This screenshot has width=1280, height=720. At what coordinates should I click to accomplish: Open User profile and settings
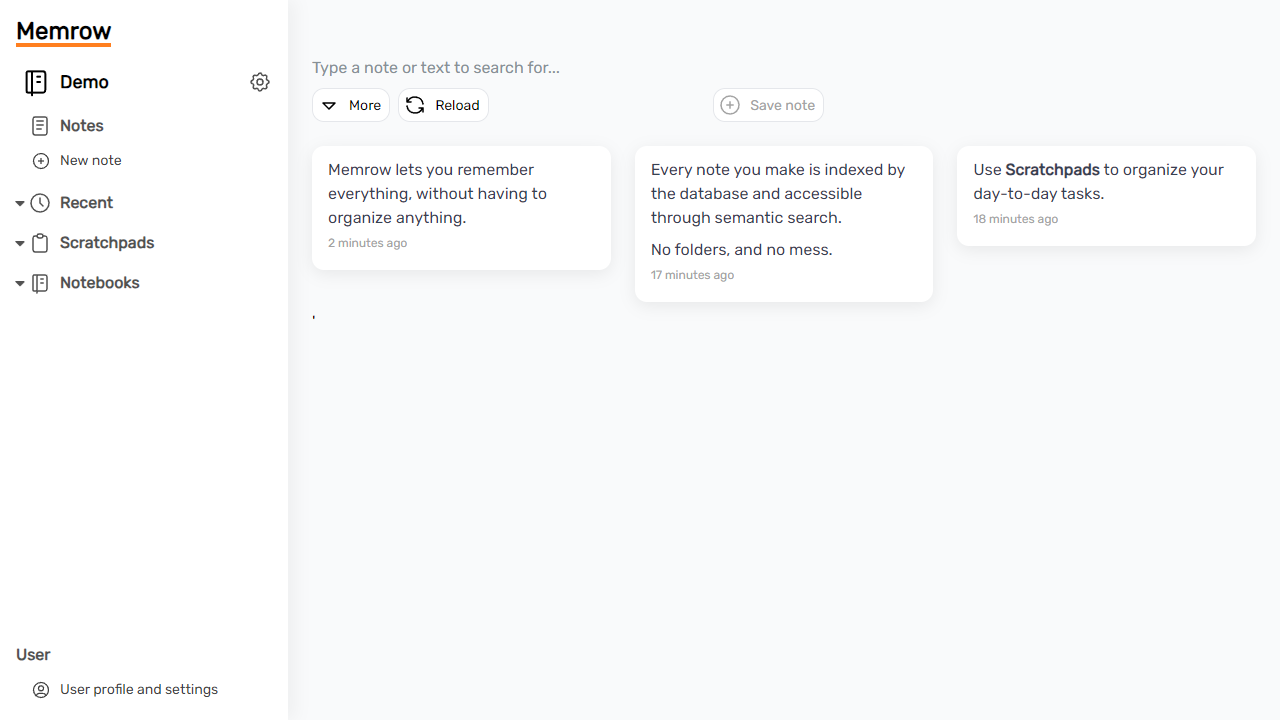coord(139,690)
